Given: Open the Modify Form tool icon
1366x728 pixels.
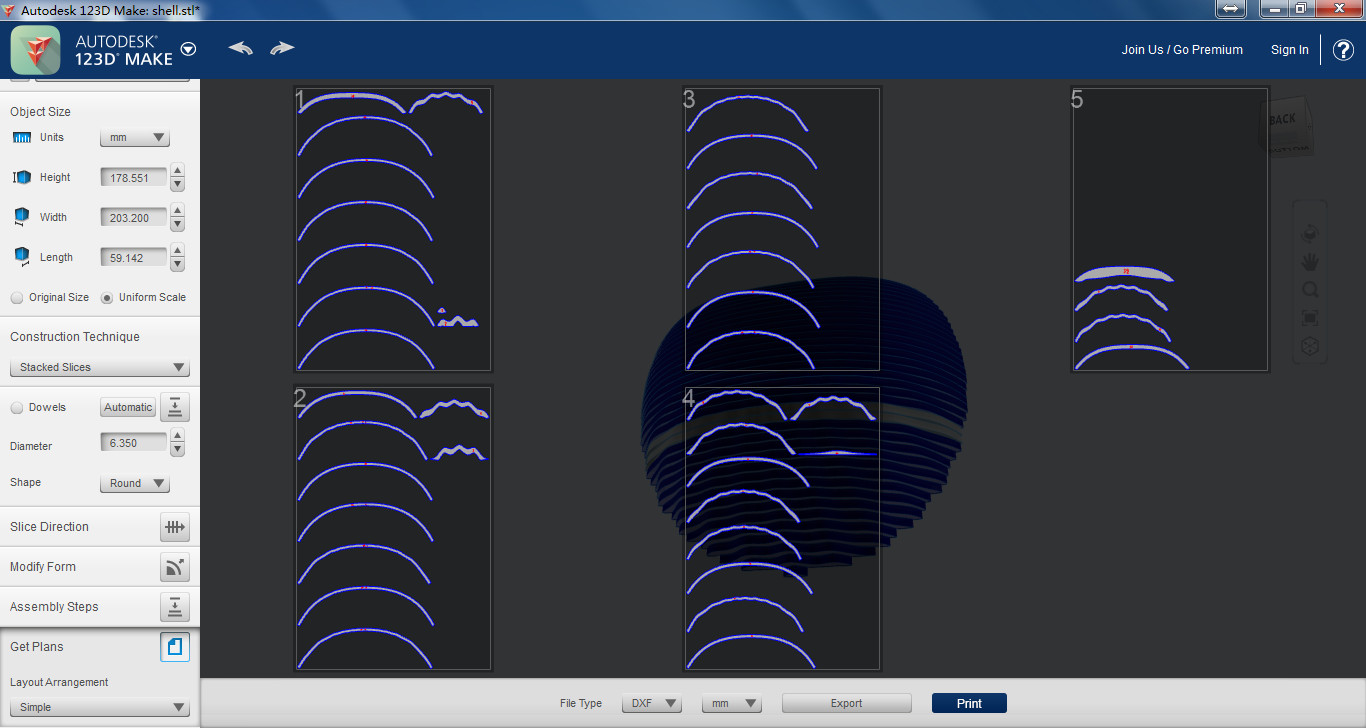Looking at the screenshot, I should [175, 567].
